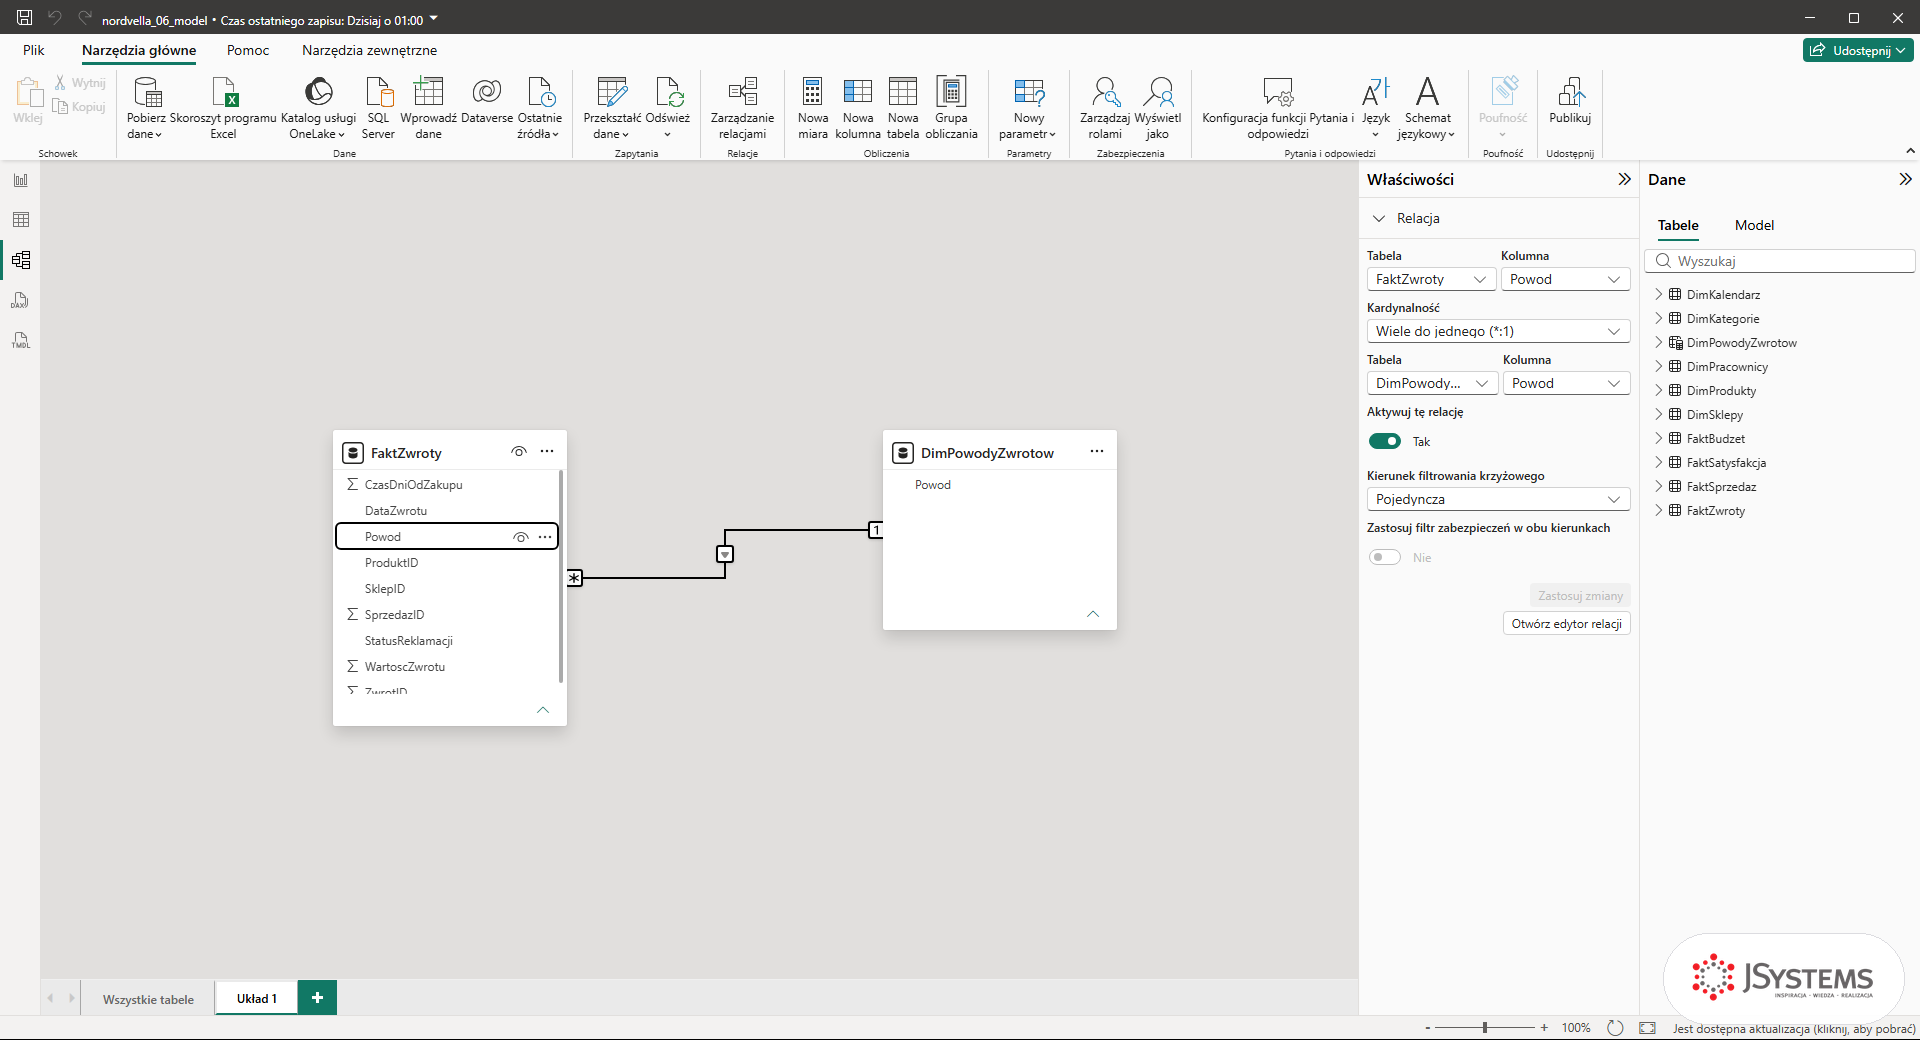Collapse the Relacja section
The image size is (1920, 1040).
(1379, 218)
